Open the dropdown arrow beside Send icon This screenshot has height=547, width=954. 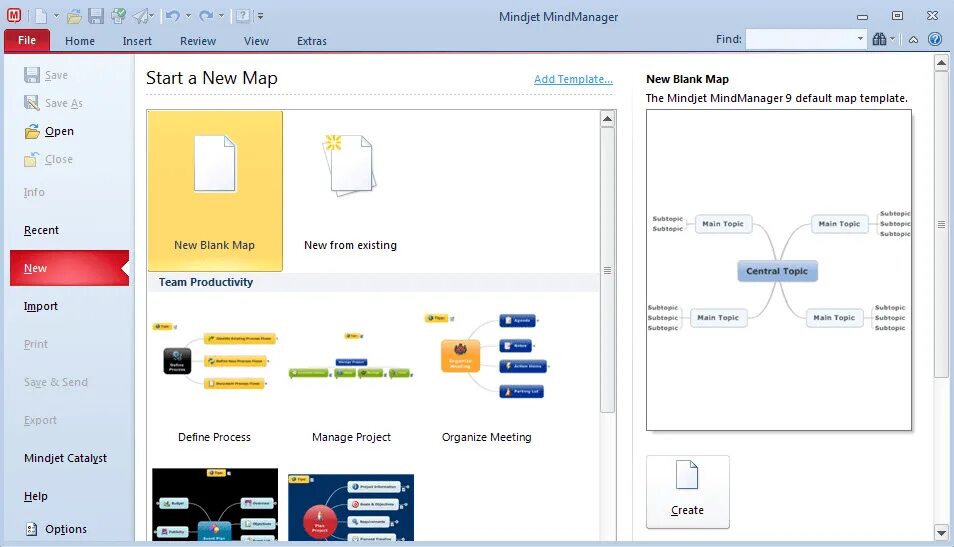point(151,16)
